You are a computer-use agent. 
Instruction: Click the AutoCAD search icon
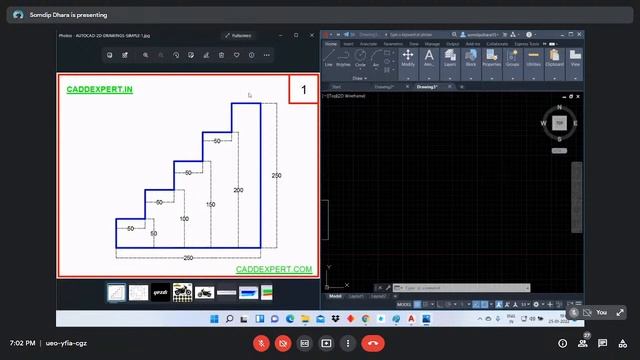pos(454,35)
